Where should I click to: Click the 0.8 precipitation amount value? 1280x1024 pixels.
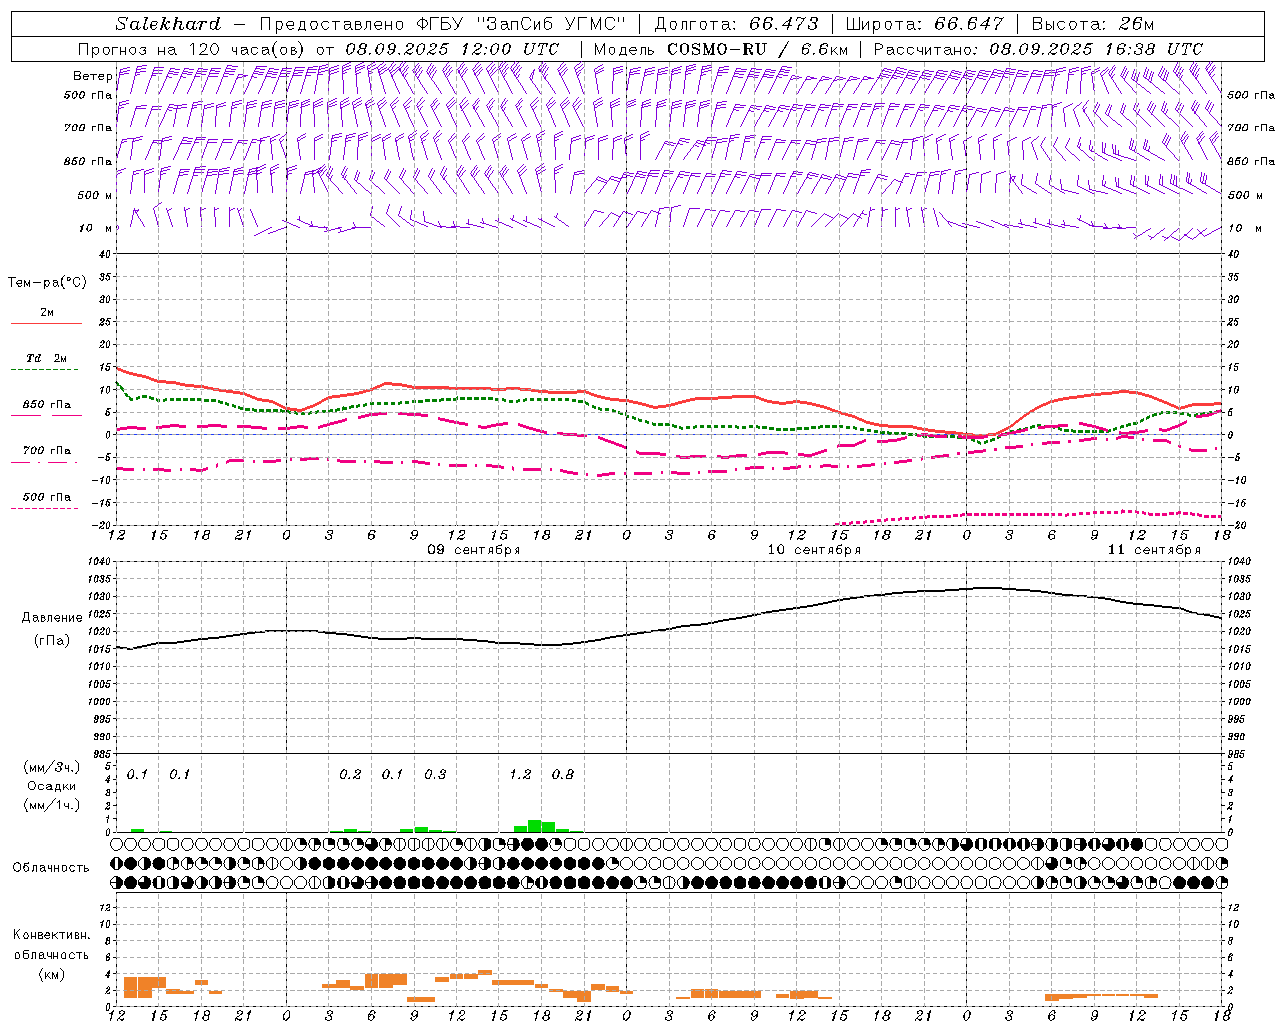tap(563, 775)
